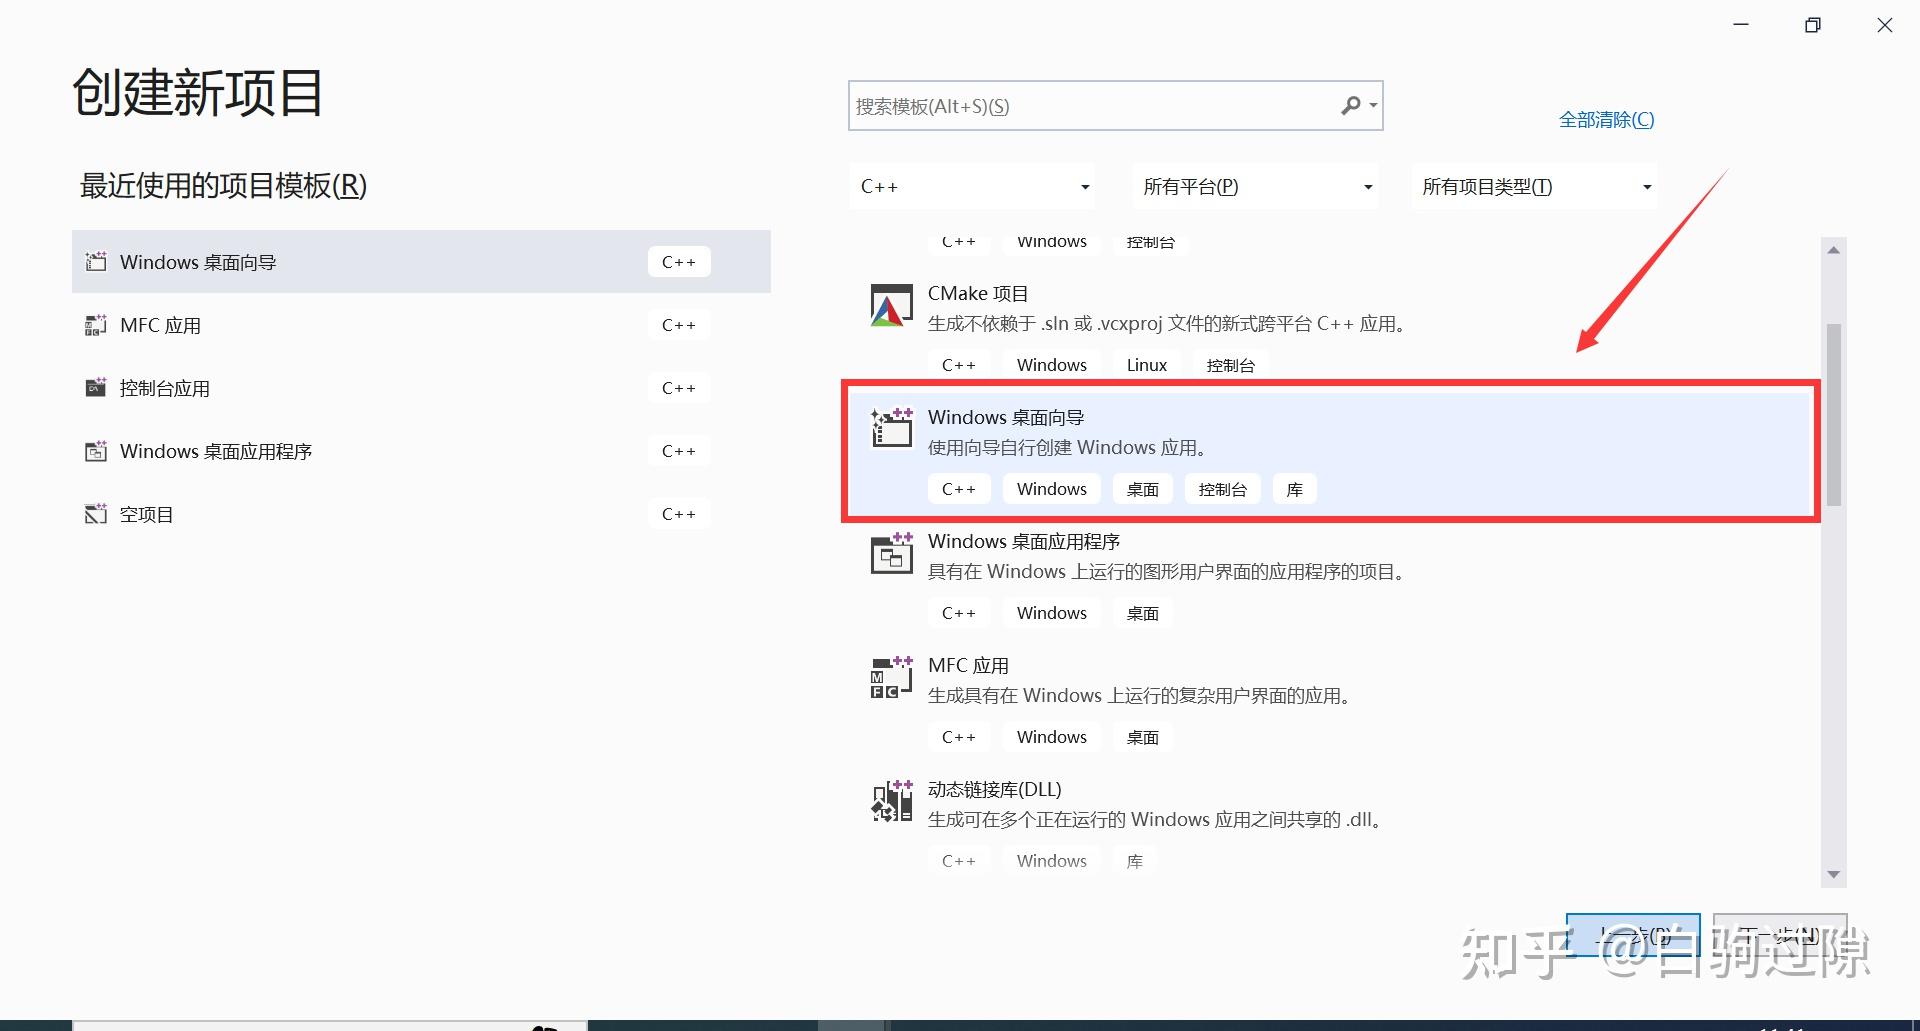
Task: Click the 控制台 tag under CMake 项目
Action: 1230,365
